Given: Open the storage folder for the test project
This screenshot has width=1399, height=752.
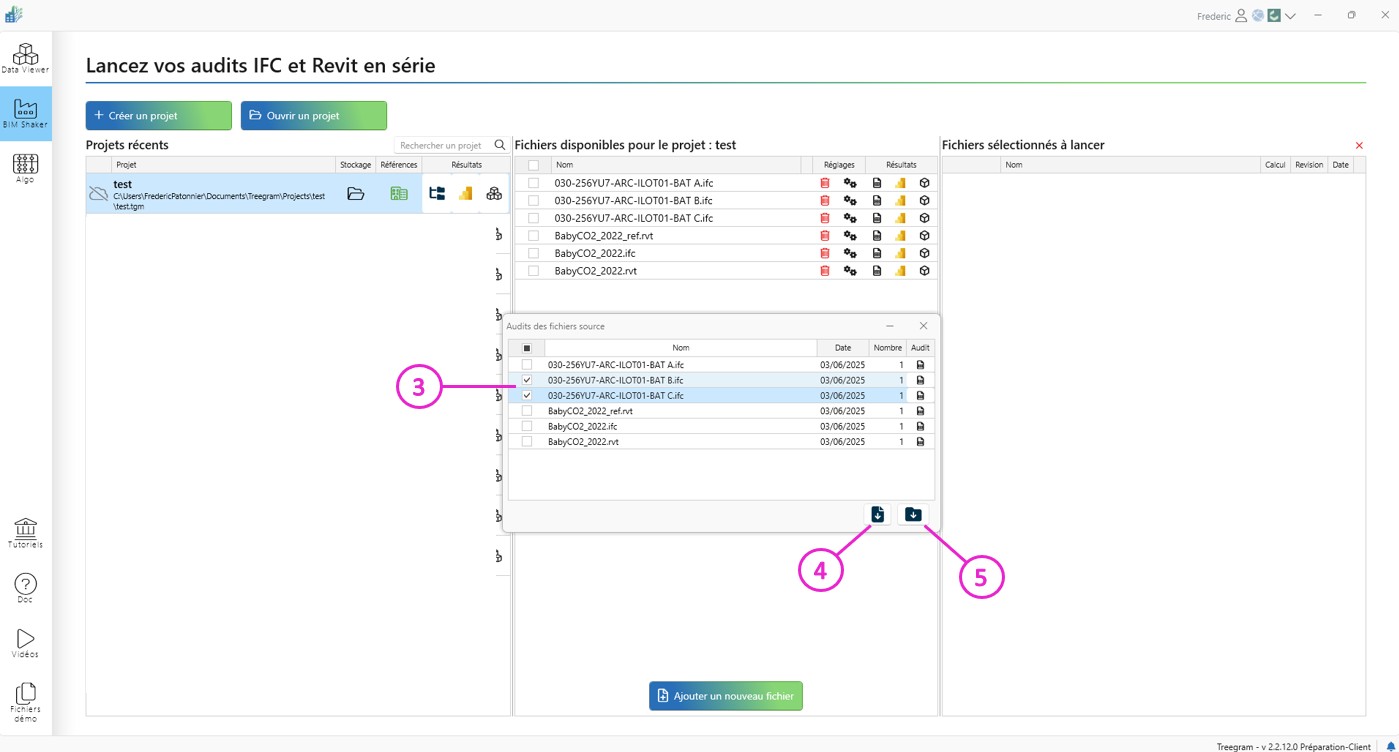Looking at the screenshot, I should (356, 194).
